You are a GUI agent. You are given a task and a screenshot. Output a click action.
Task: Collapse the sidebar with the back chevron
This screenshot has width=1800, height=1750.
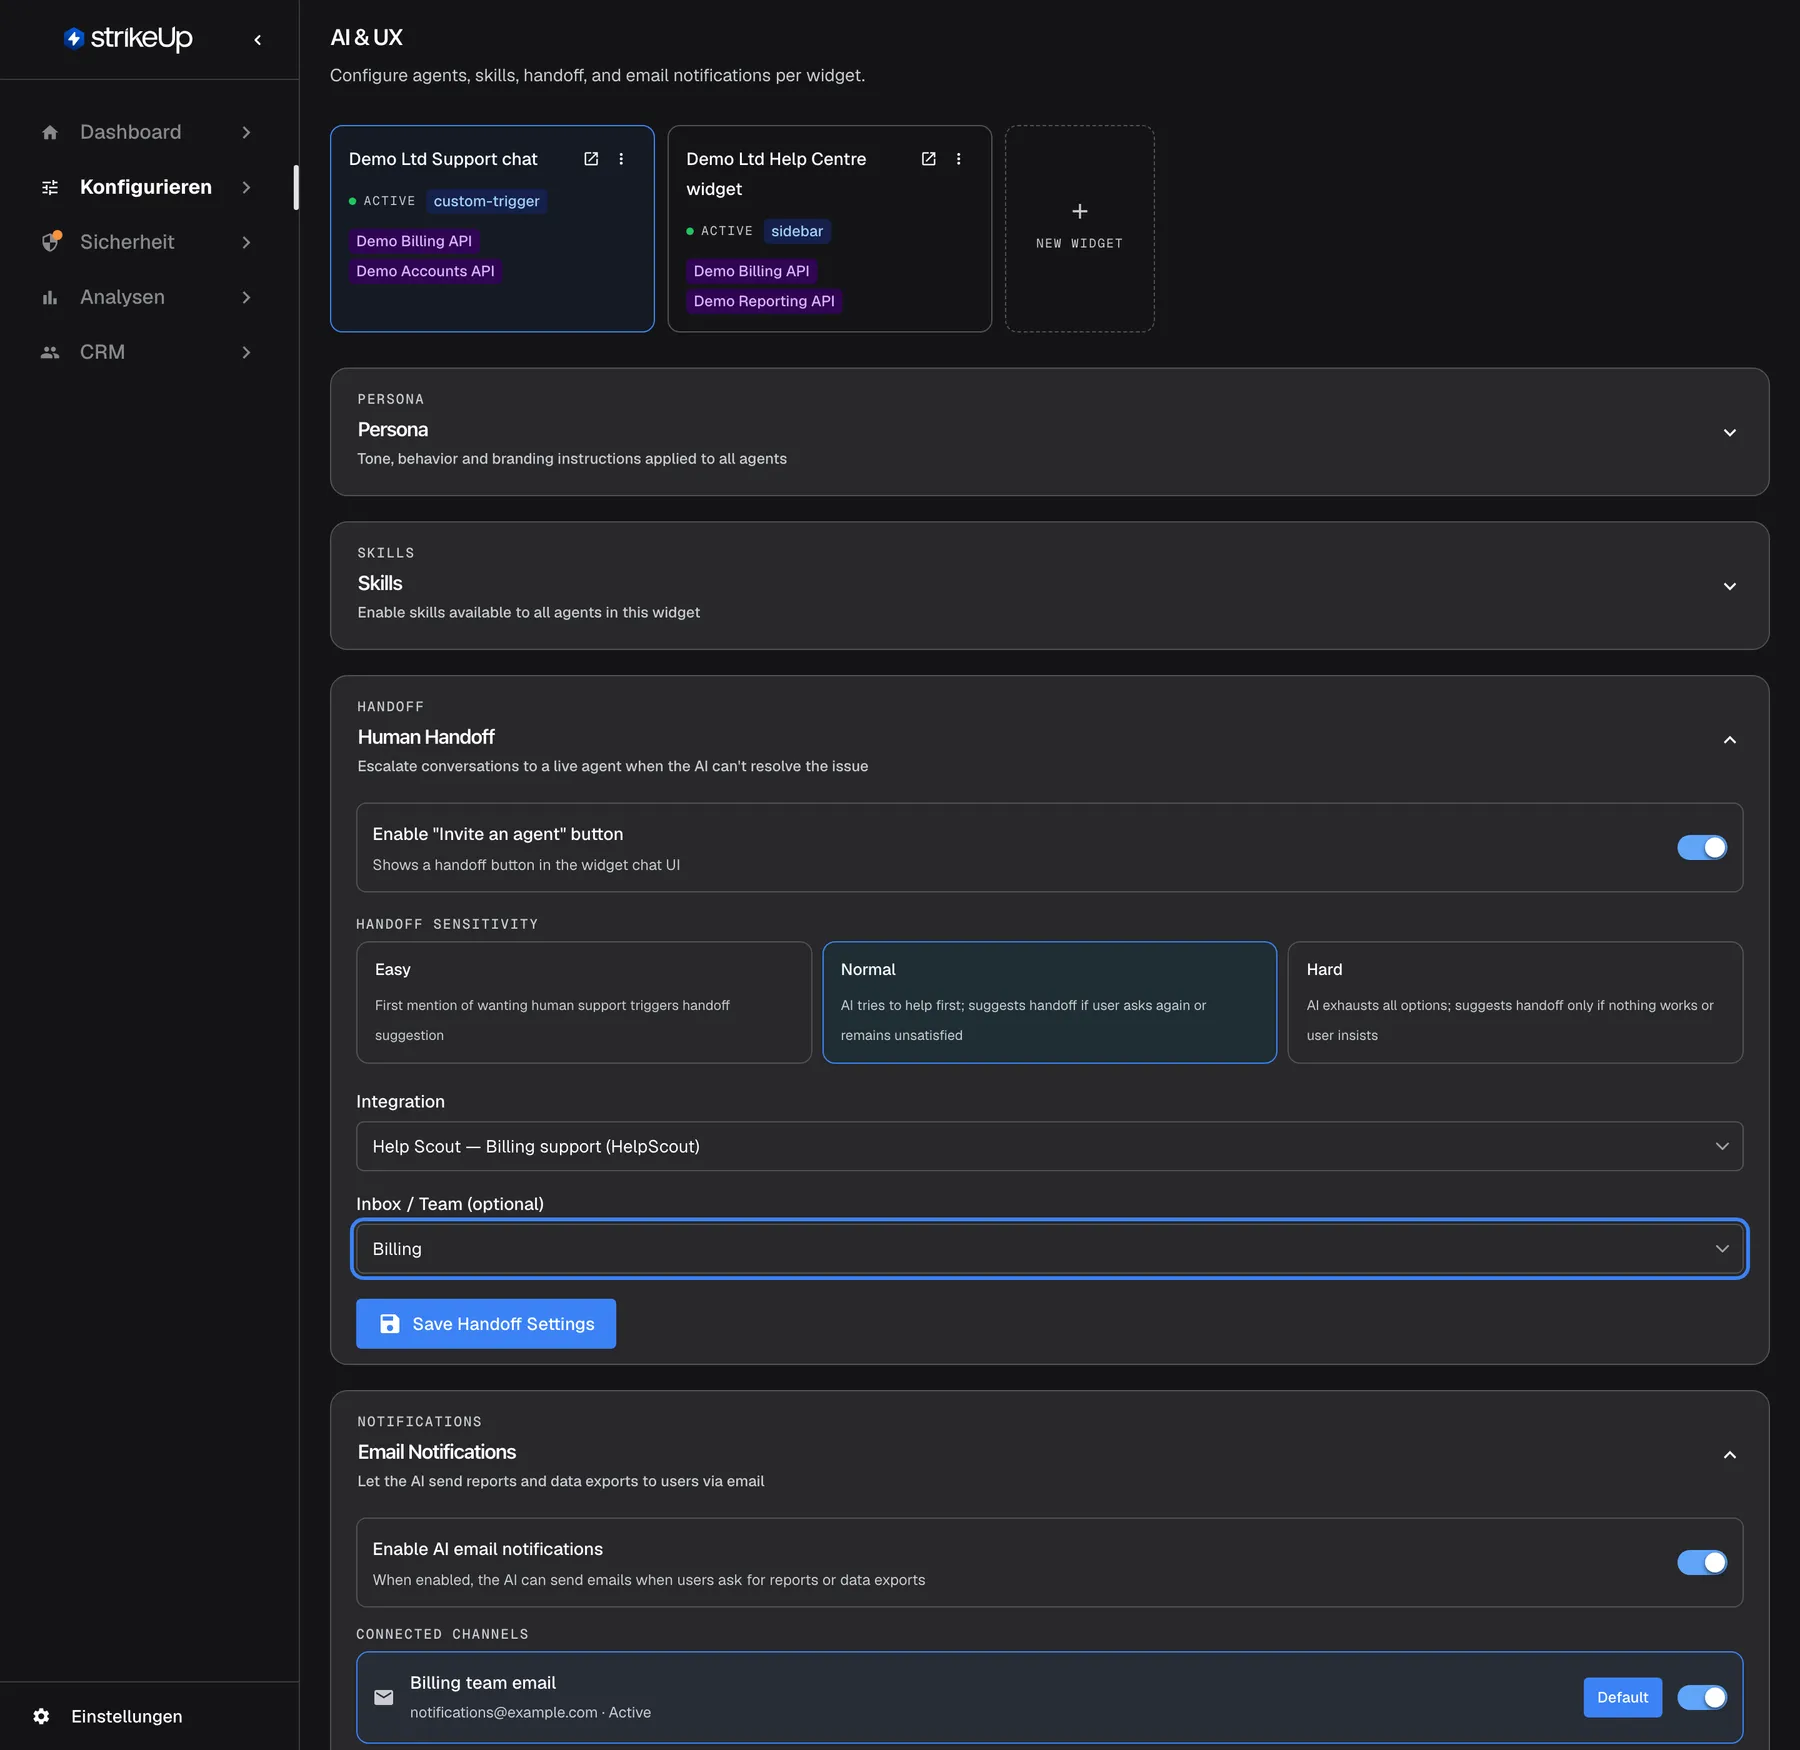point(258,40)
